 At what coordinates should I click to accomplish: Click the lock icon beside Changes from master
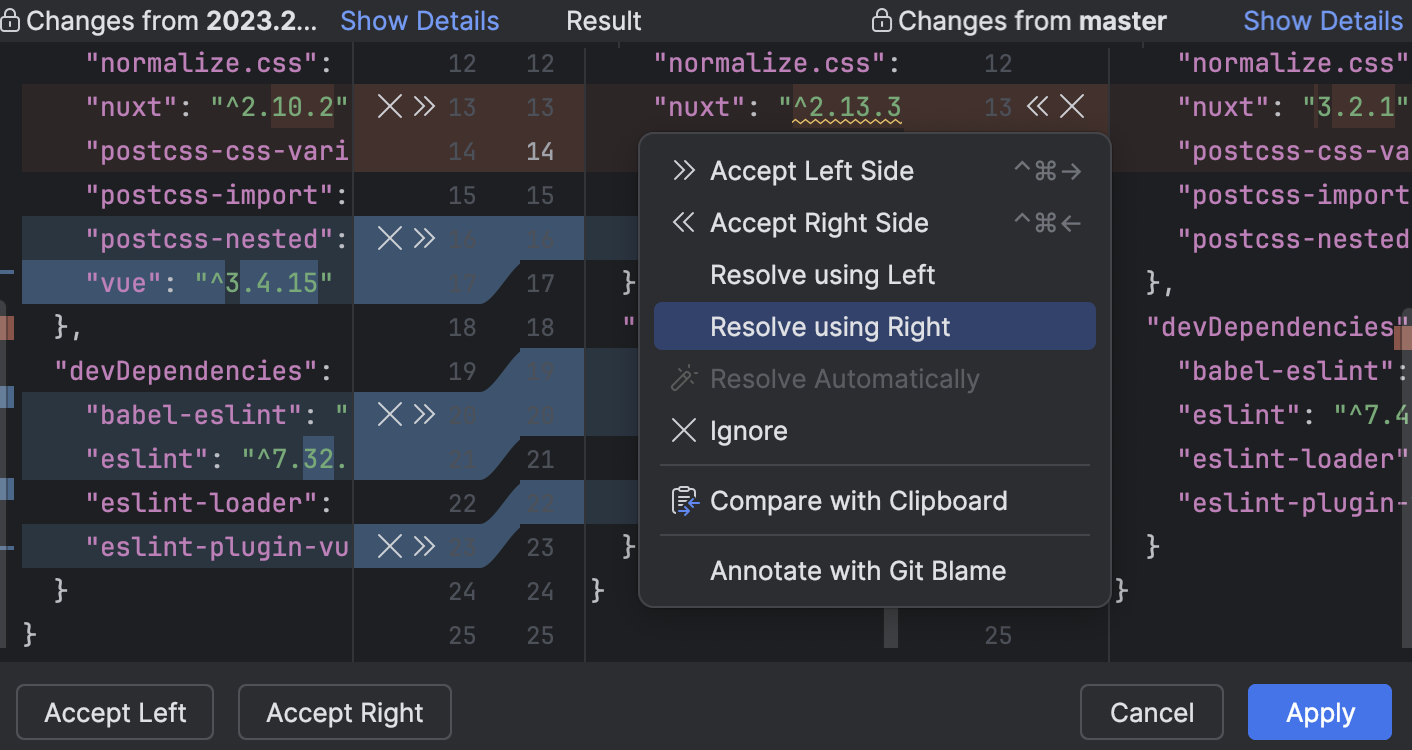[881, 20]
